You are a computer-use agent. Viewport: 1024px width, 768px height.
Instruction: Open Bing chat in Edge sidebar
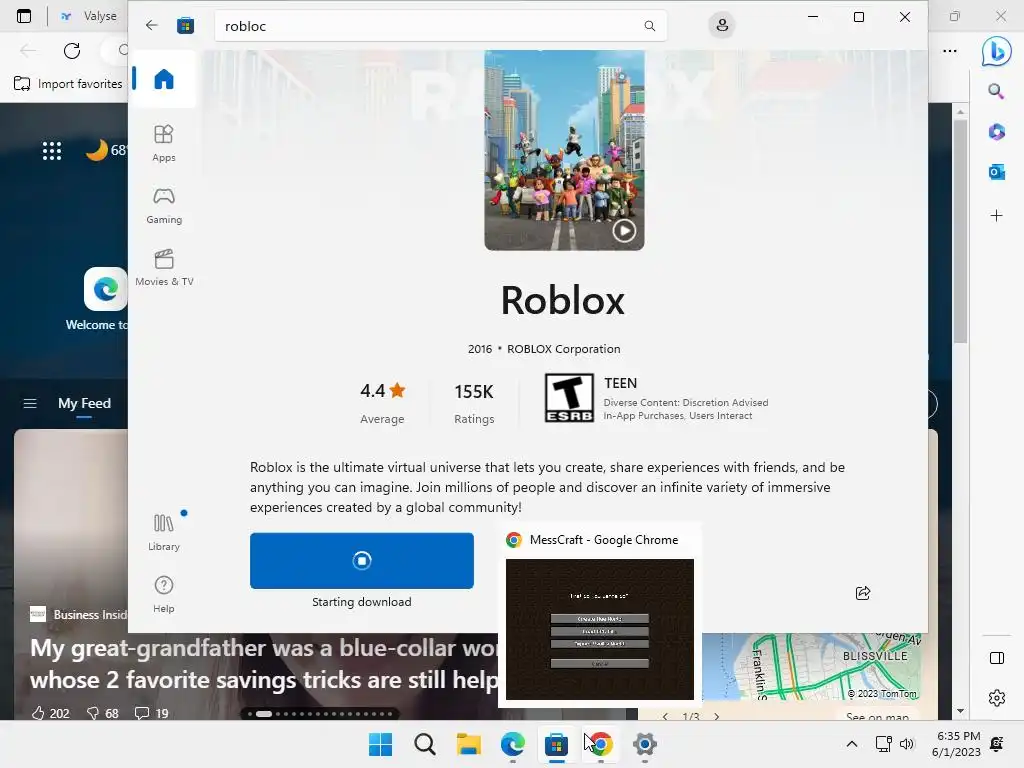(997, 51)
